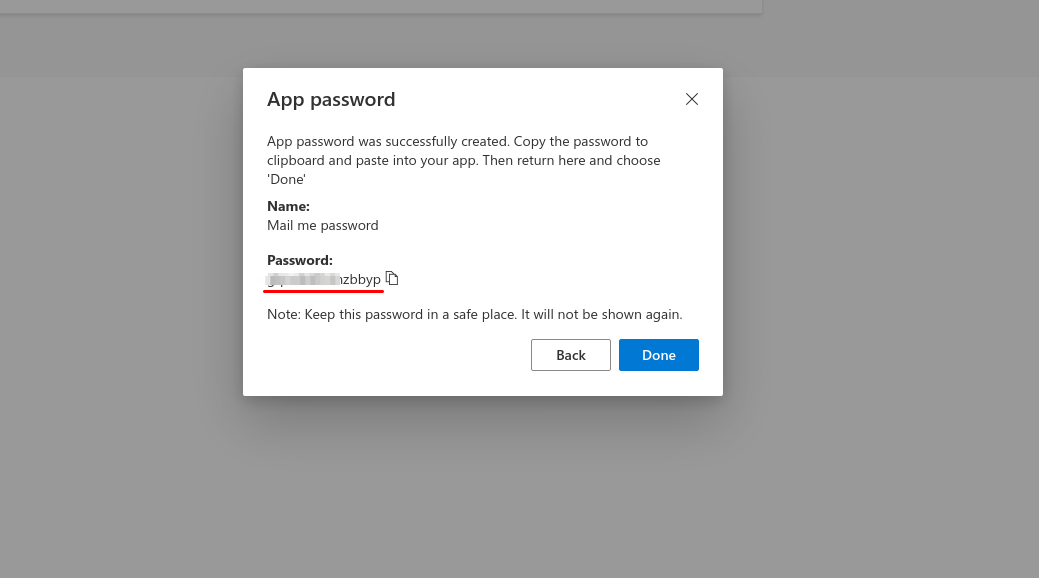Go back using the Back button

[x=571, y=355]
